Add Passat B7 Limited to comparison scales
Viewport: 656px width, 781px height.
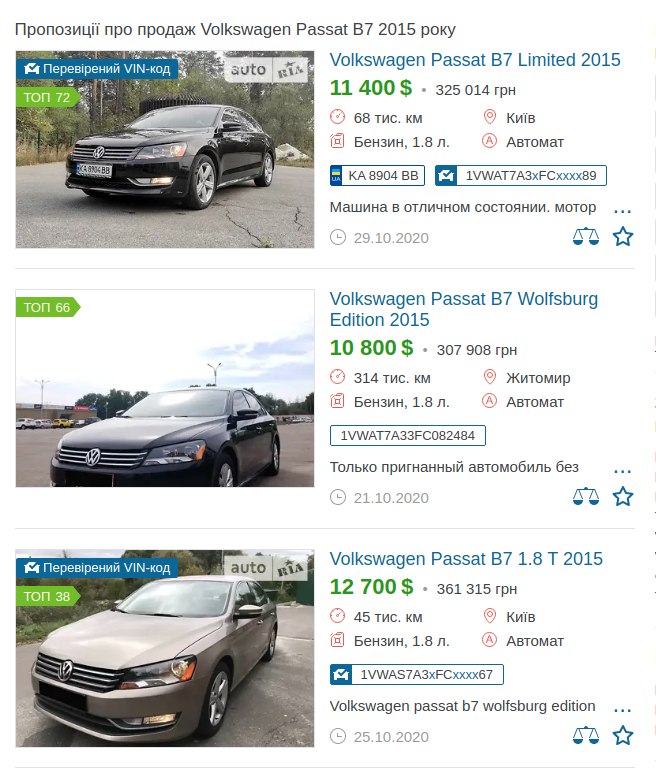click(x=586, y=237)
